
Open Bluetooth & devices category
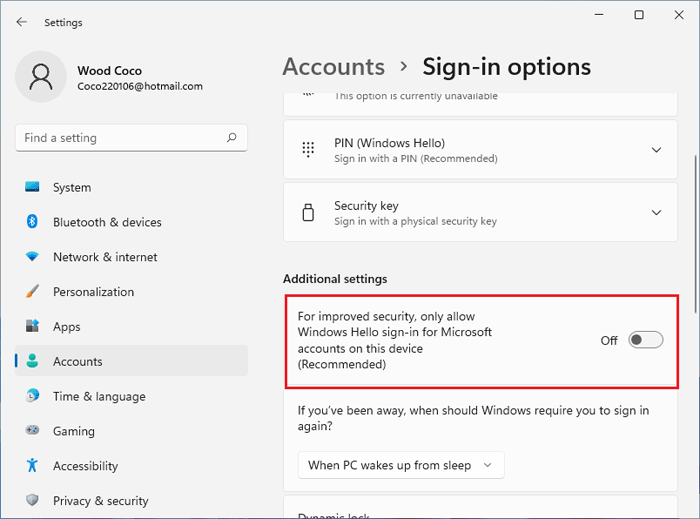[131, 222]
